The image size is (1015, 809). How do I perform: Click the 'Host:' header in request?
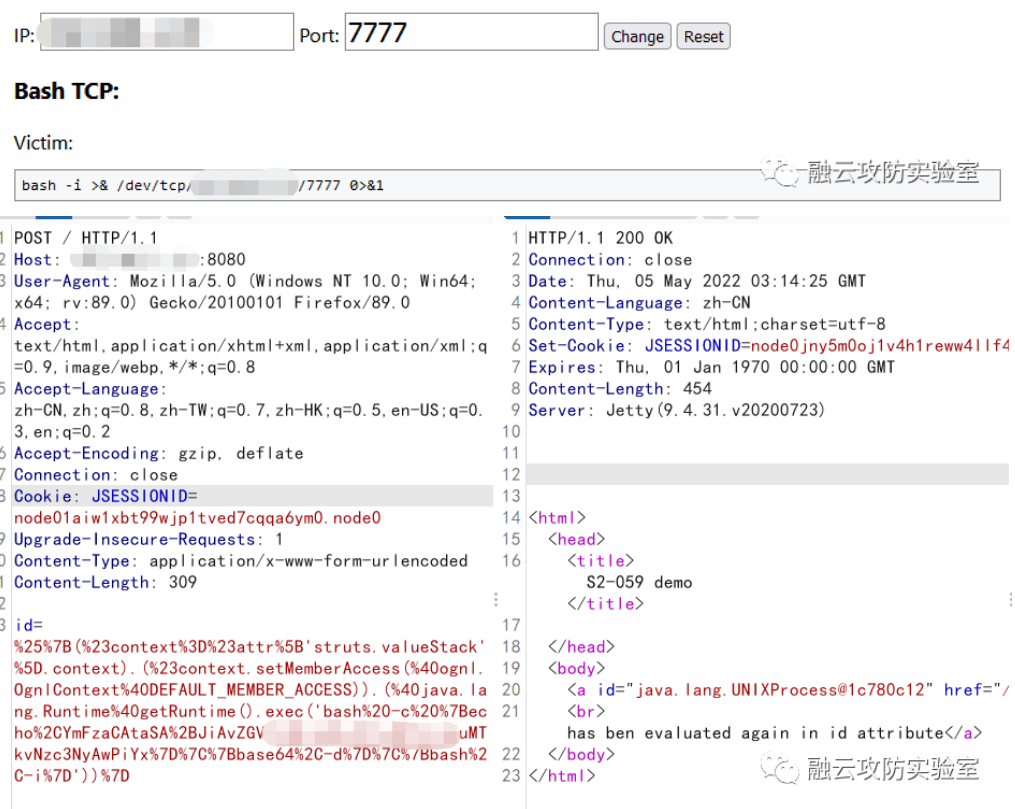[37, 260]
